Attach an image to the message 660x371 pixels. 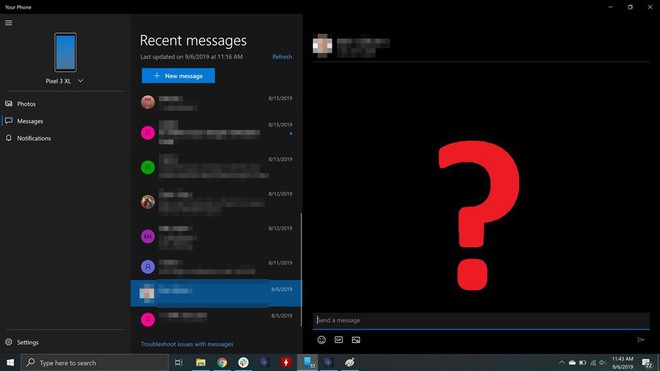(356, 340)
